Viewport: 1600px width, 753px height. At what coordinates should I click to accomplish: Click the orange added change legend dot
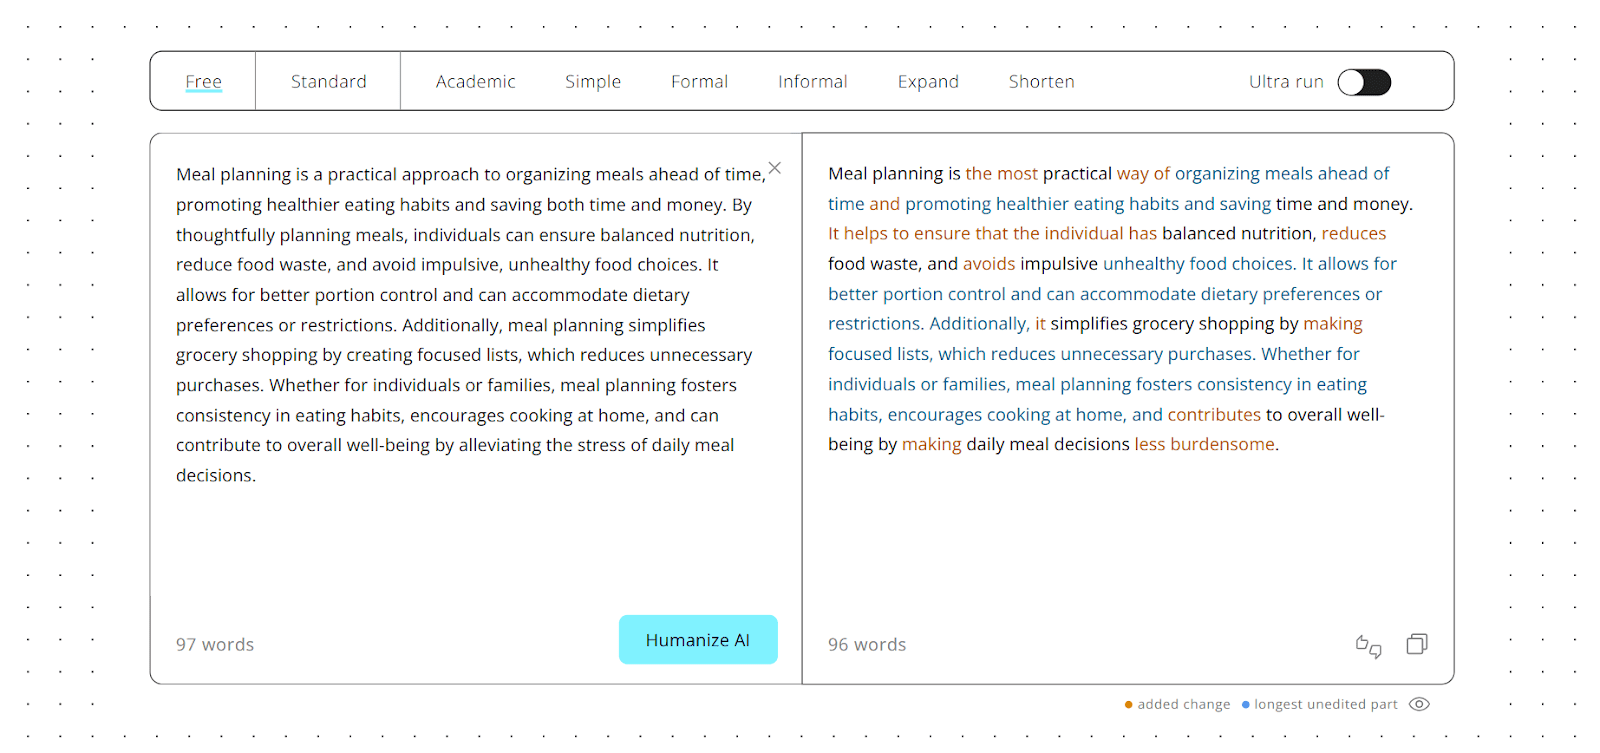(x=1129, y=705)
